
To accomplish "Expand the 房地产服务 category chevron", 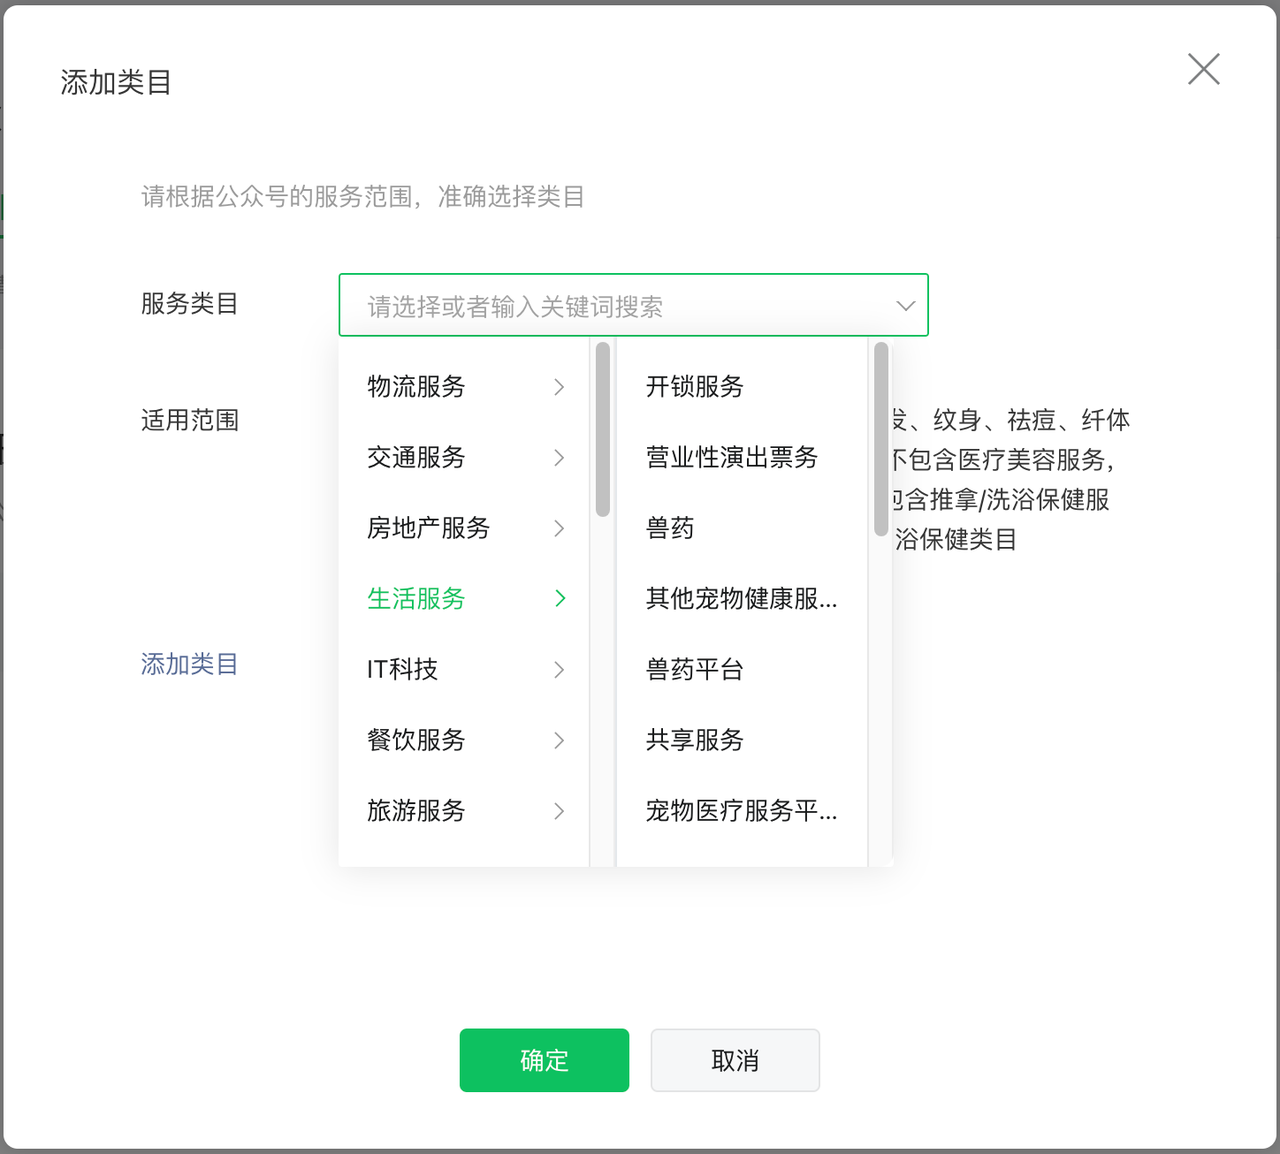I will (559, 529).
